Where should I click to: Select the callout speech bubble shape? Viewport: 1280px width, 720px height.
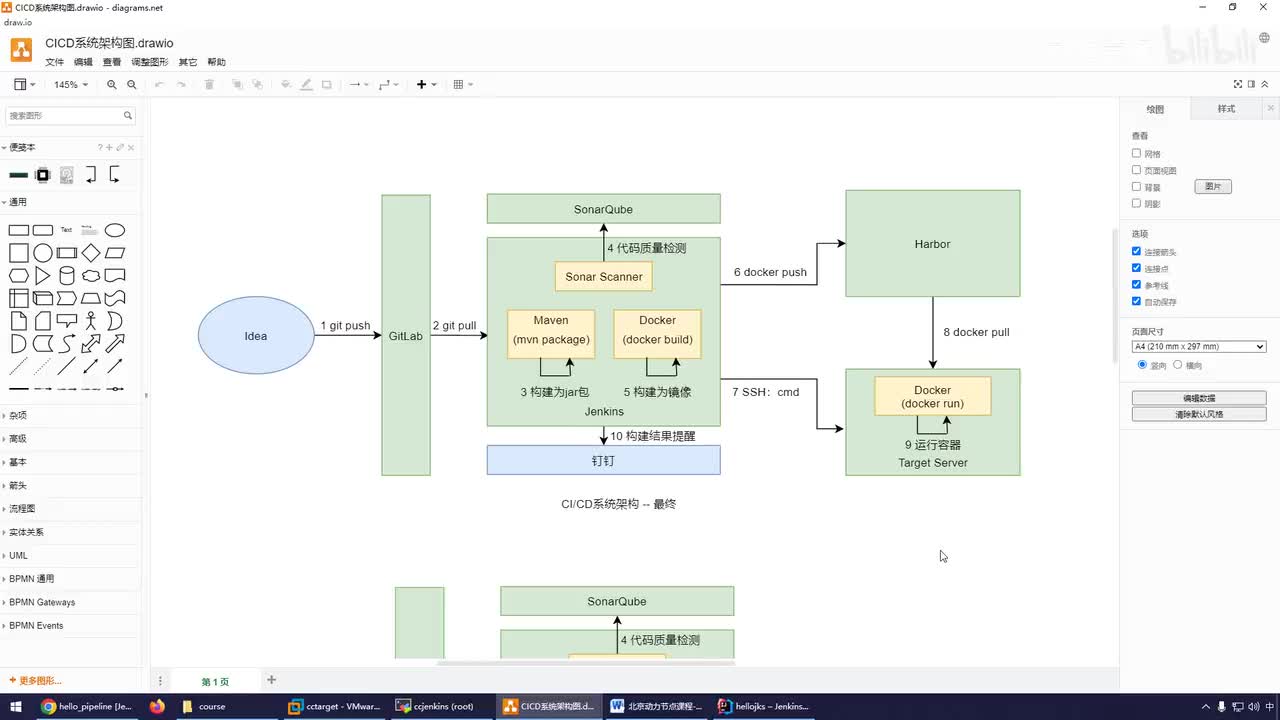click(67, 321)
